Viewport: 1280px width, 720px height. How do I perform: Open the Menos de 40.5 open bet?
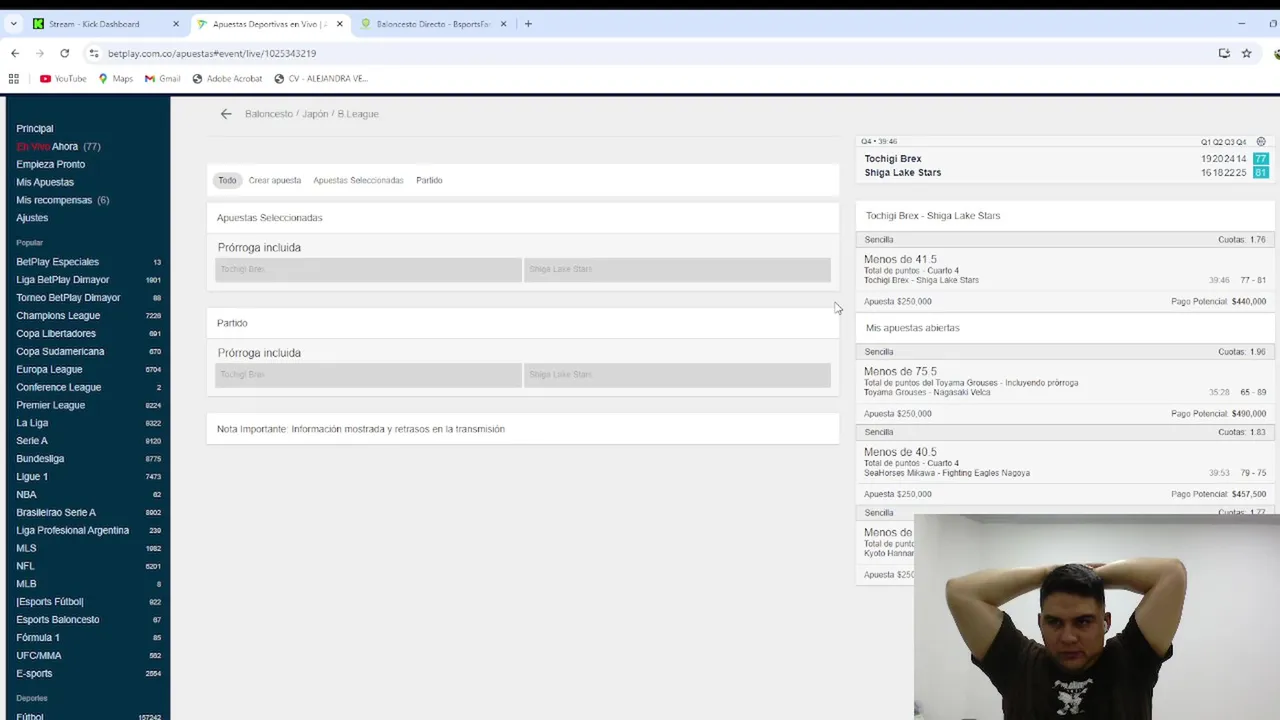coord(1065,462)
